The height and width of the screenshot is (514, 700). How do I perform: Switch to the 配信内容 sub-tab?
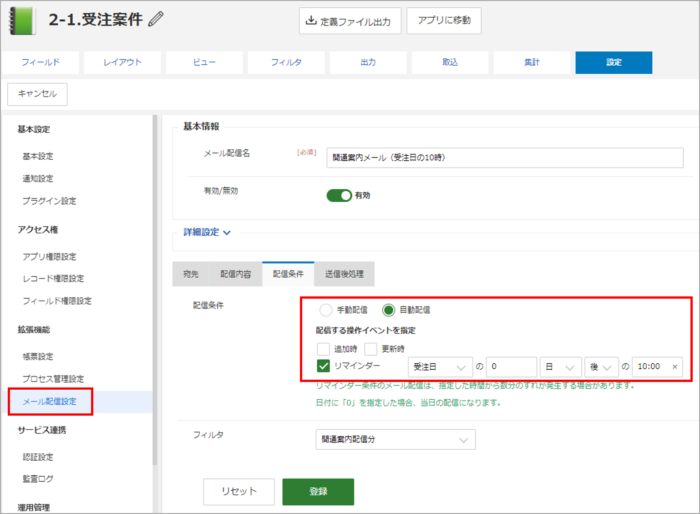(x=236, y=274)
